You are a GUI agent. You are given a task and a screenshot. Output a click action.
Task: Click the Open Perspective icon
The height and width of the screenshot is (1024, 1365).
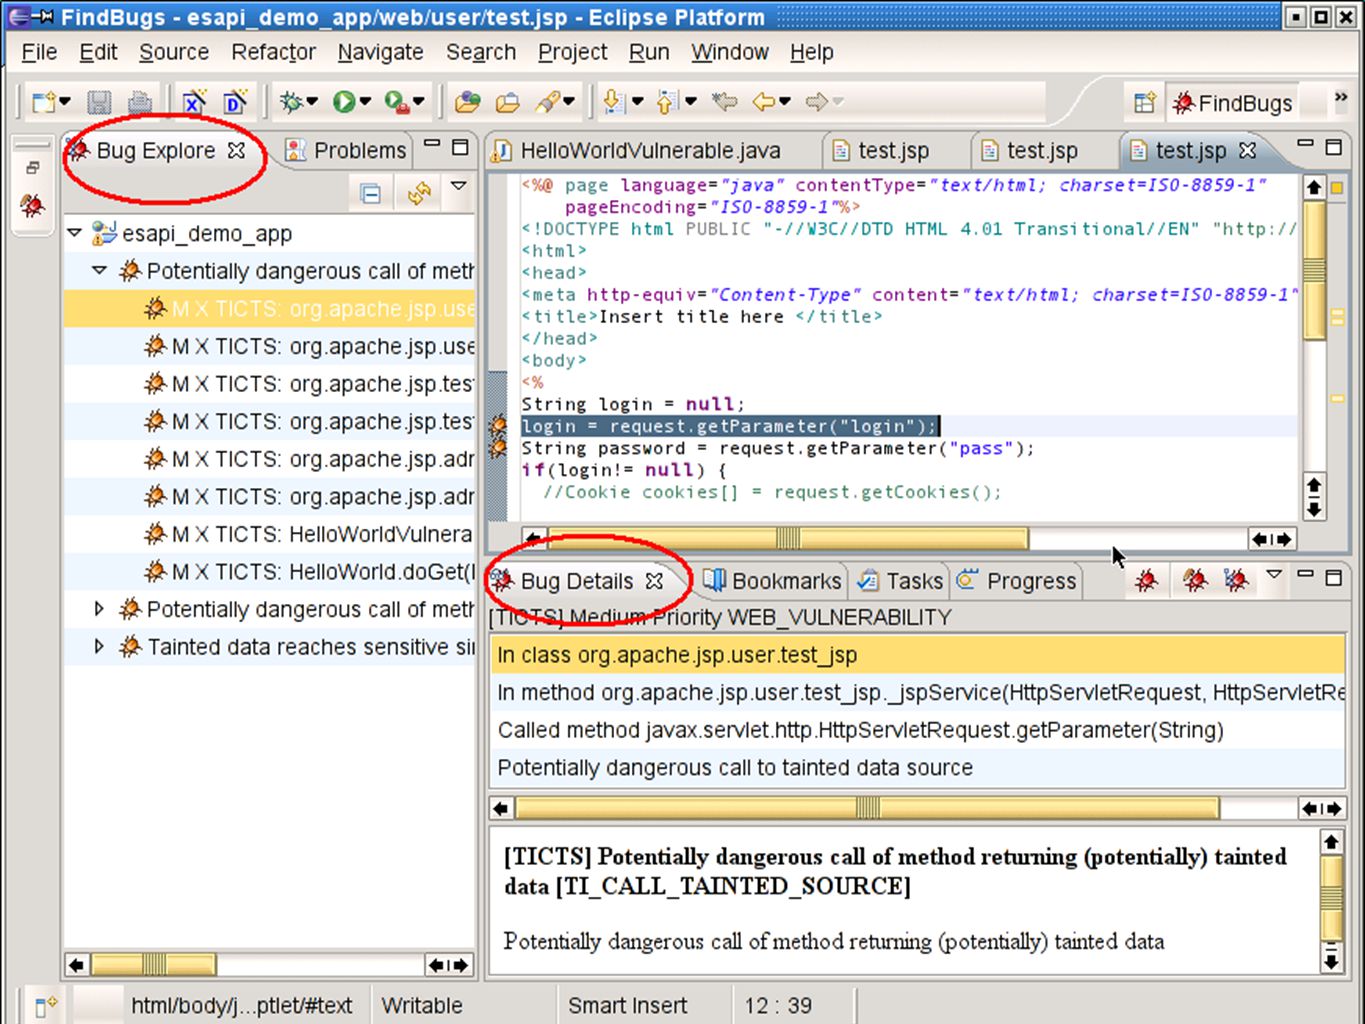[1145, 103]
